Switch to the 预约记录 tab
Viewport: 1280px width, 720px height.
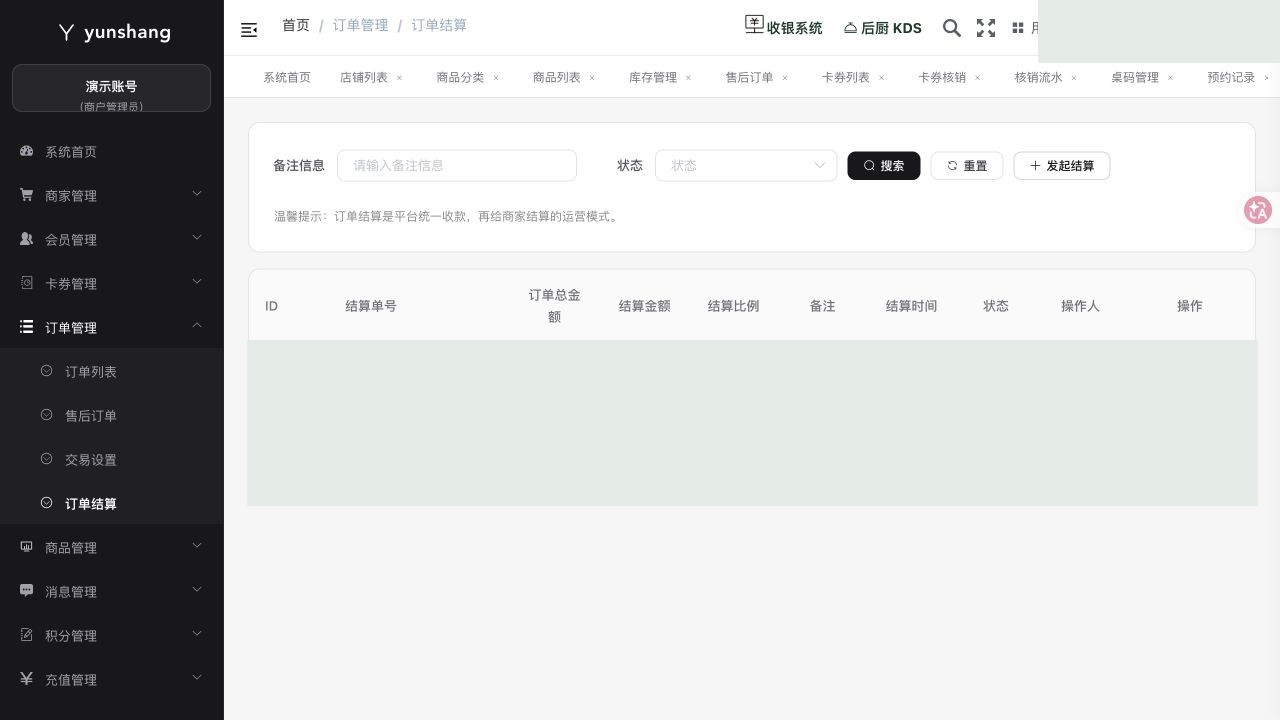tap(1231, 77)
